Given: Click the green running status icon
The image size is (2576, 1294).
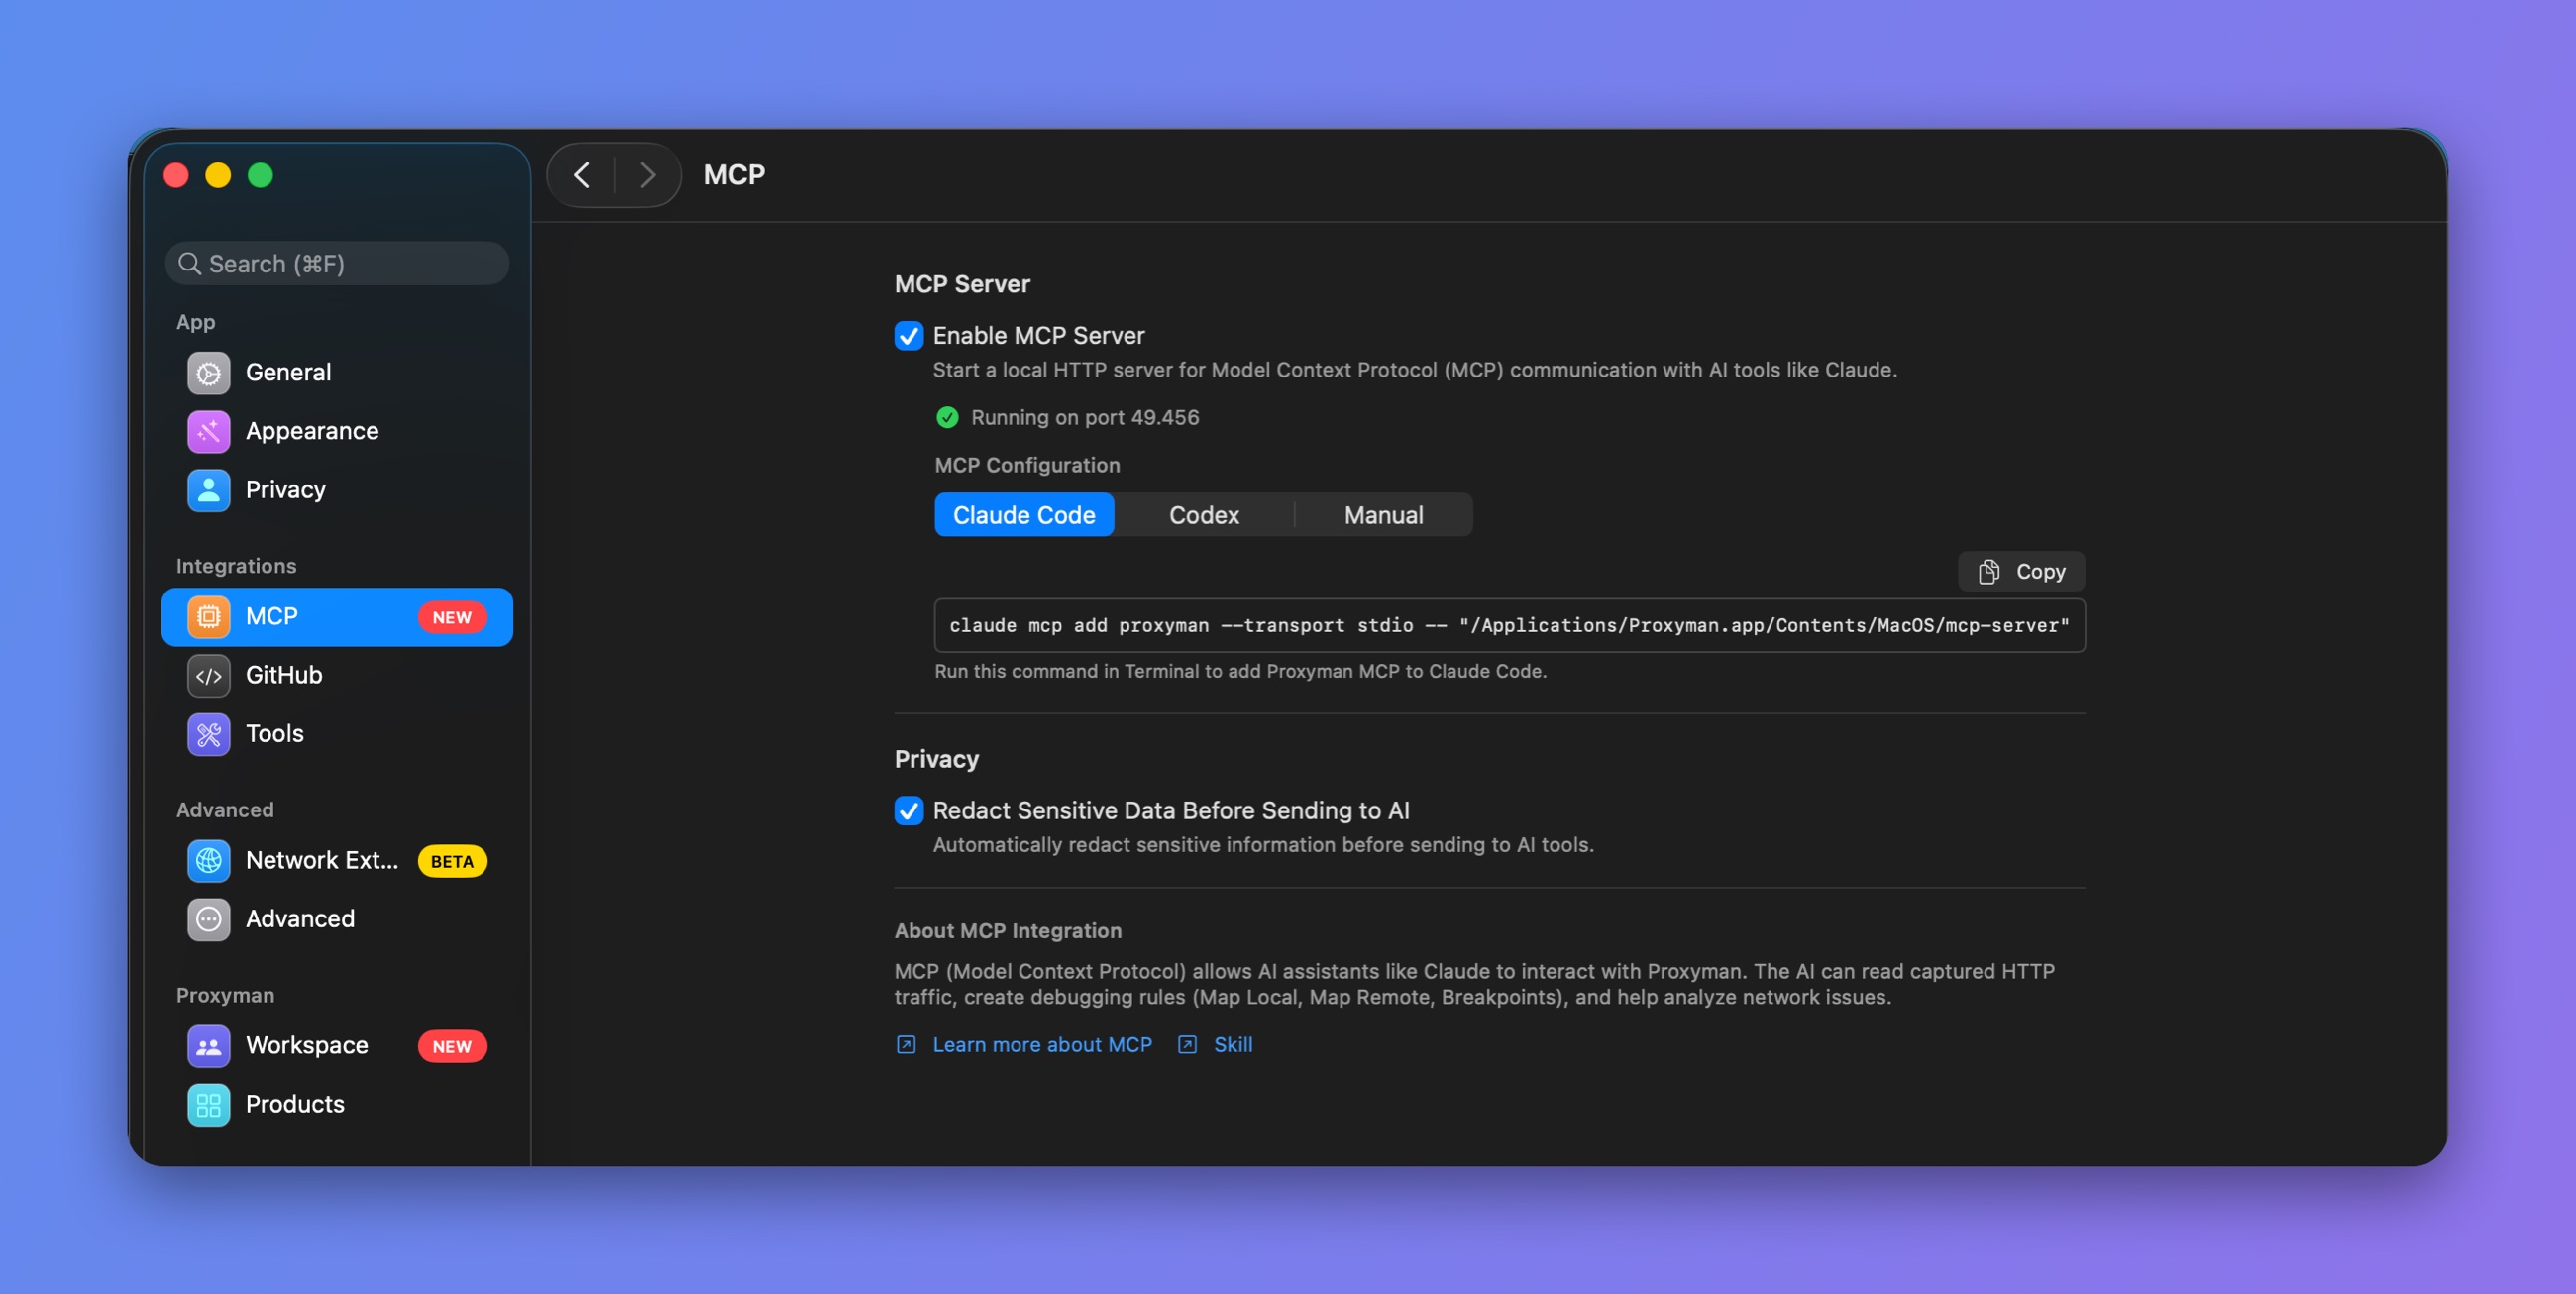Looking at the screenshot, I should point(947,418).
